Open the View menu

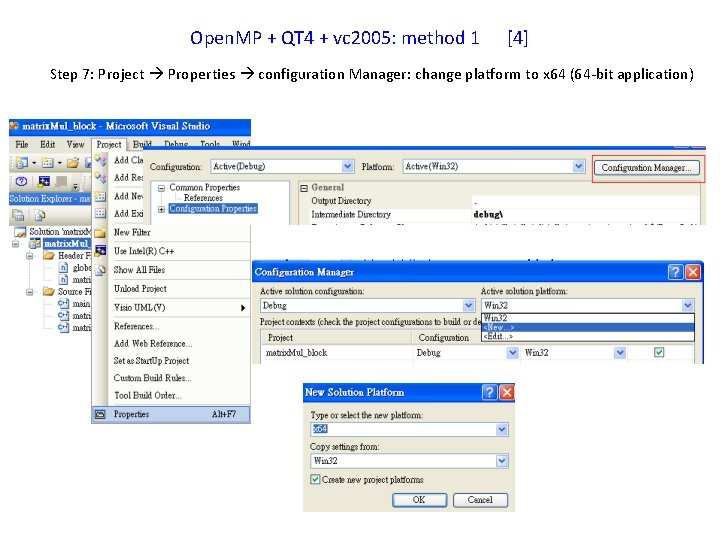(75, 145)
